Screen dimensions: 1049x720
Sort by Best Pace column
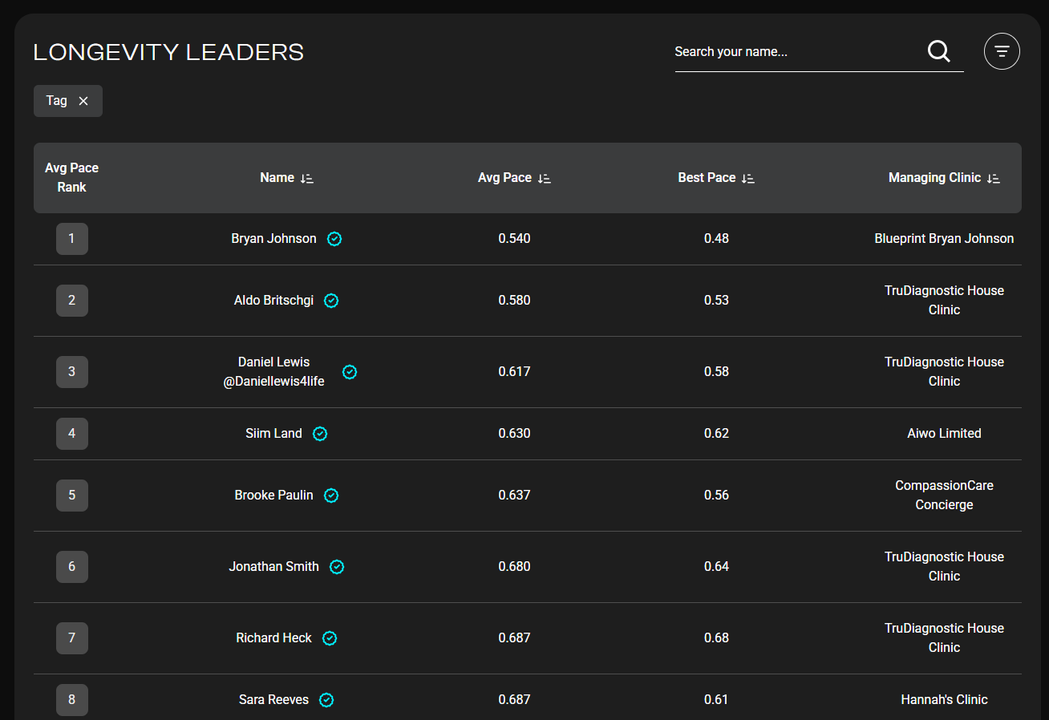[x=748, y=178]
